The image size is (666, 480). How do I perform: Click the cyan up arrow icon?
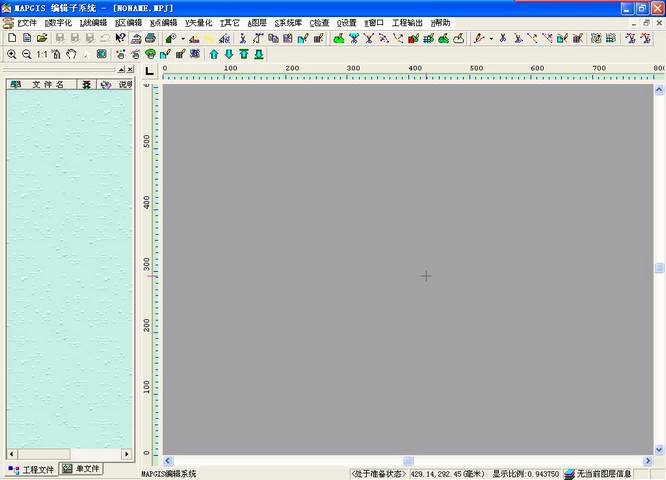tap(214, 54)
